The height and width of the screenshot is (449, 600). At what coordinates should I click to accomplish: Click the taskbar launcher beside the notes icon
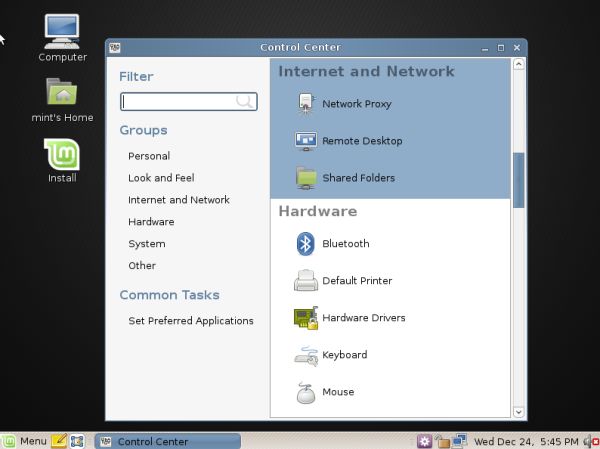pos(77,441)
